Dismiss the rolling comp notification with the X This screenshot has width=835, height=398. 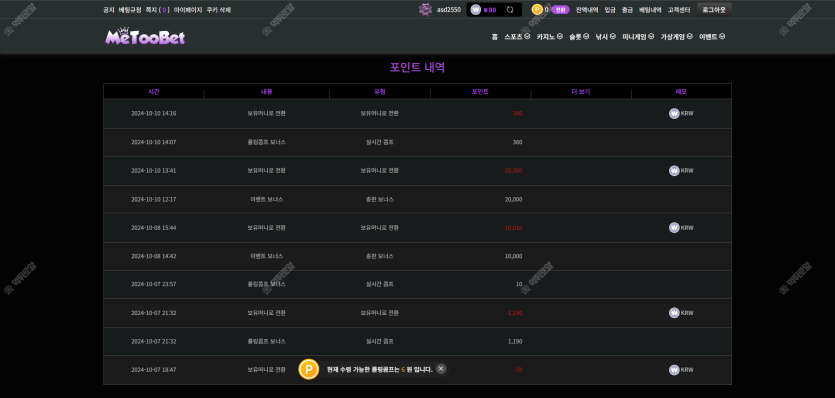[441, 368]
